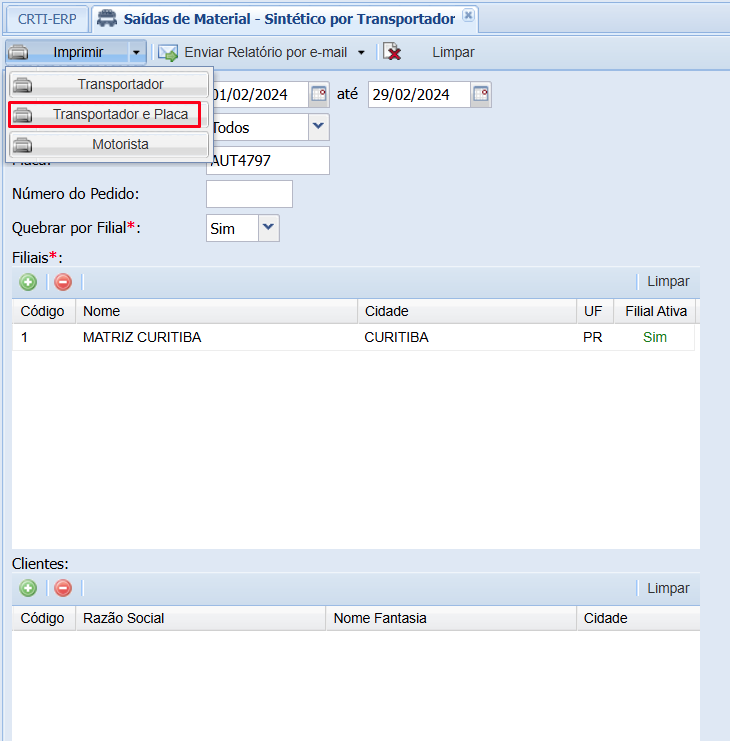Select Motorista print option
The width and height of the screenshot is (730, 741).
point(109,144)
